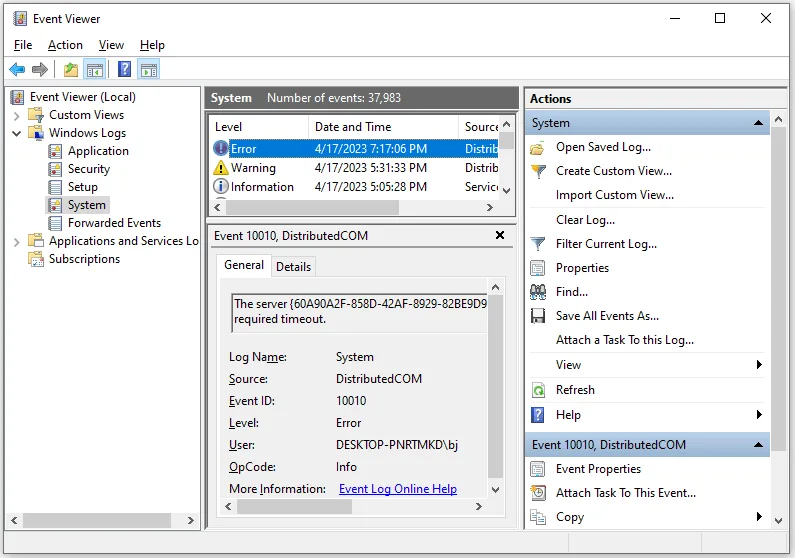Image resolution: width=795 pixels, height=558 pixels.
Task: Open the Security log
Action: [x=89, y=169]
